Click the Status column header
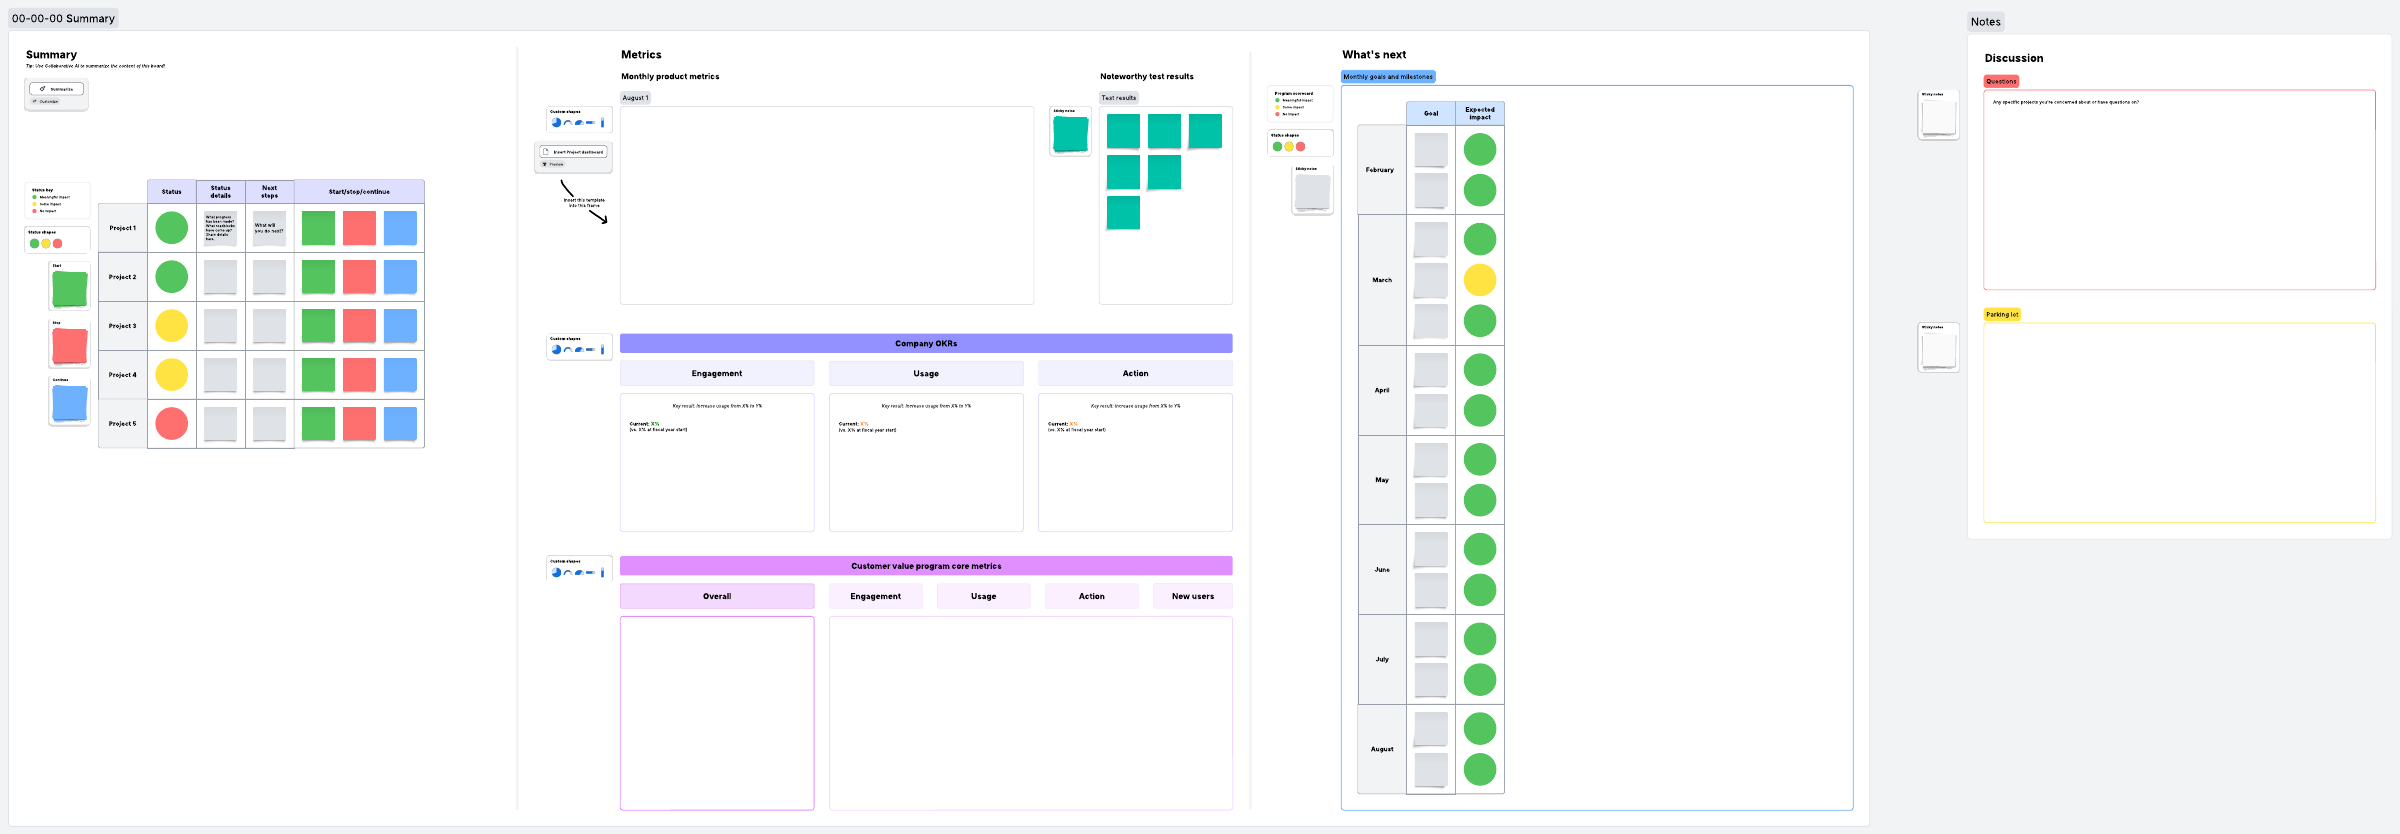 tap(172, 192)
